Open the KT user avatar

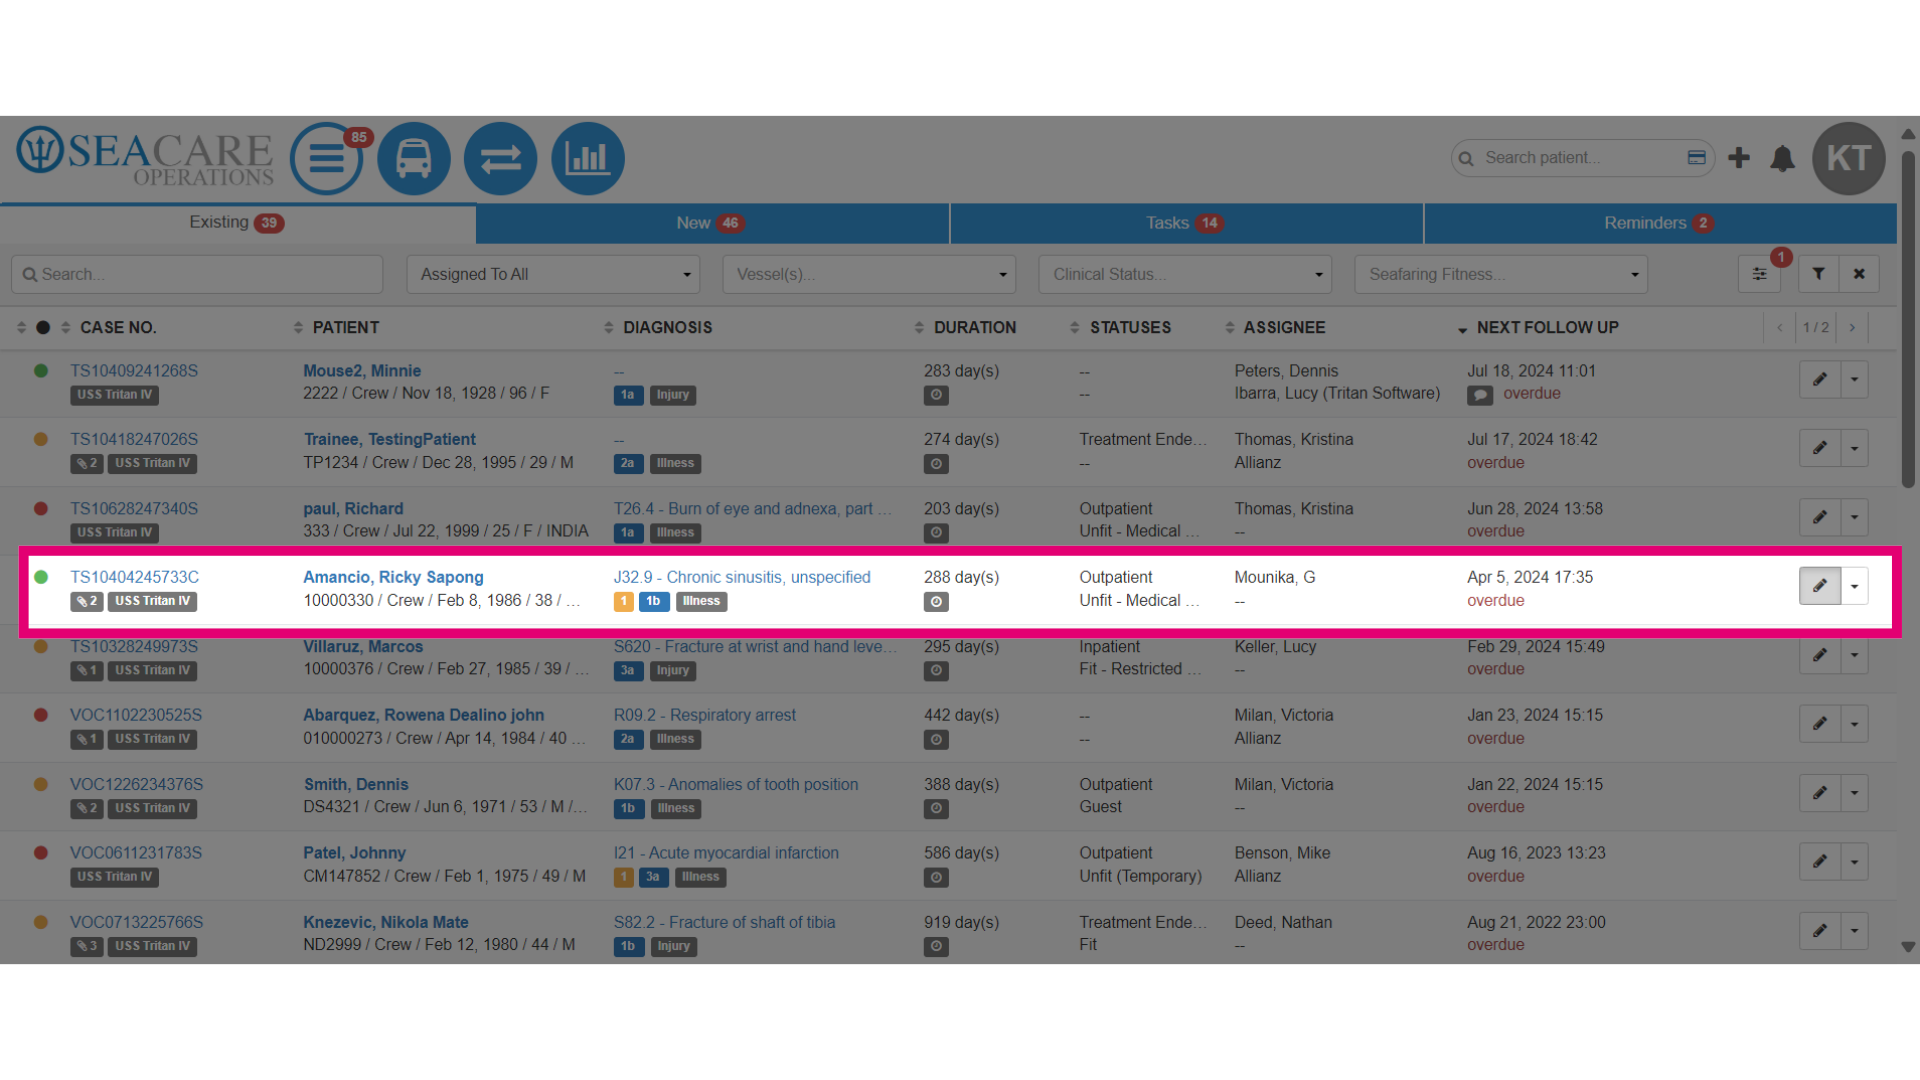coord(1849,158)
